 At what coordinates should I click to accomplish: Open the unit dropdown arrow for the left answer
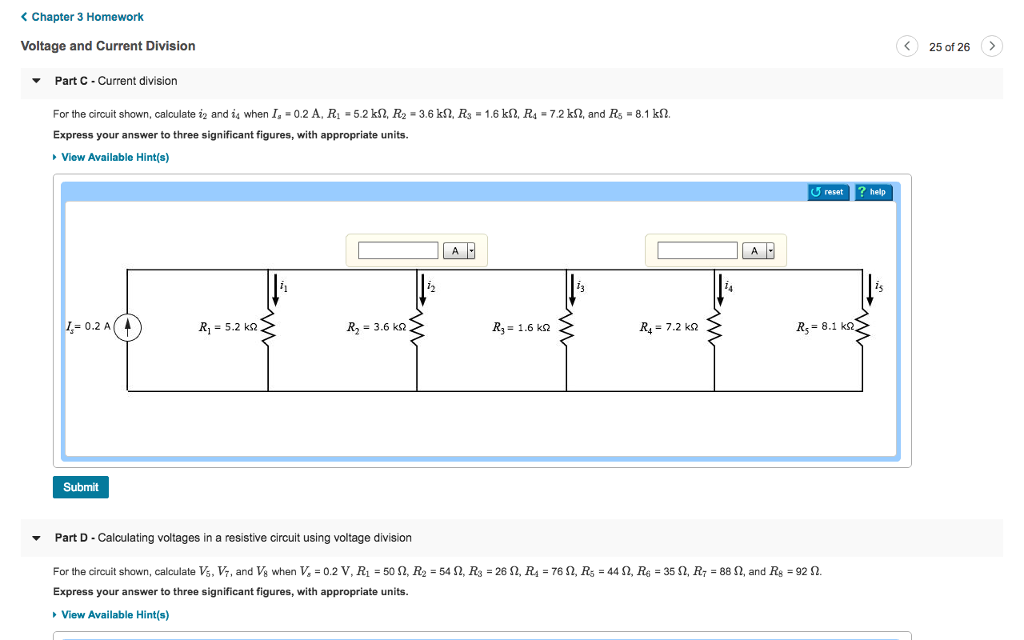point(470,250)
